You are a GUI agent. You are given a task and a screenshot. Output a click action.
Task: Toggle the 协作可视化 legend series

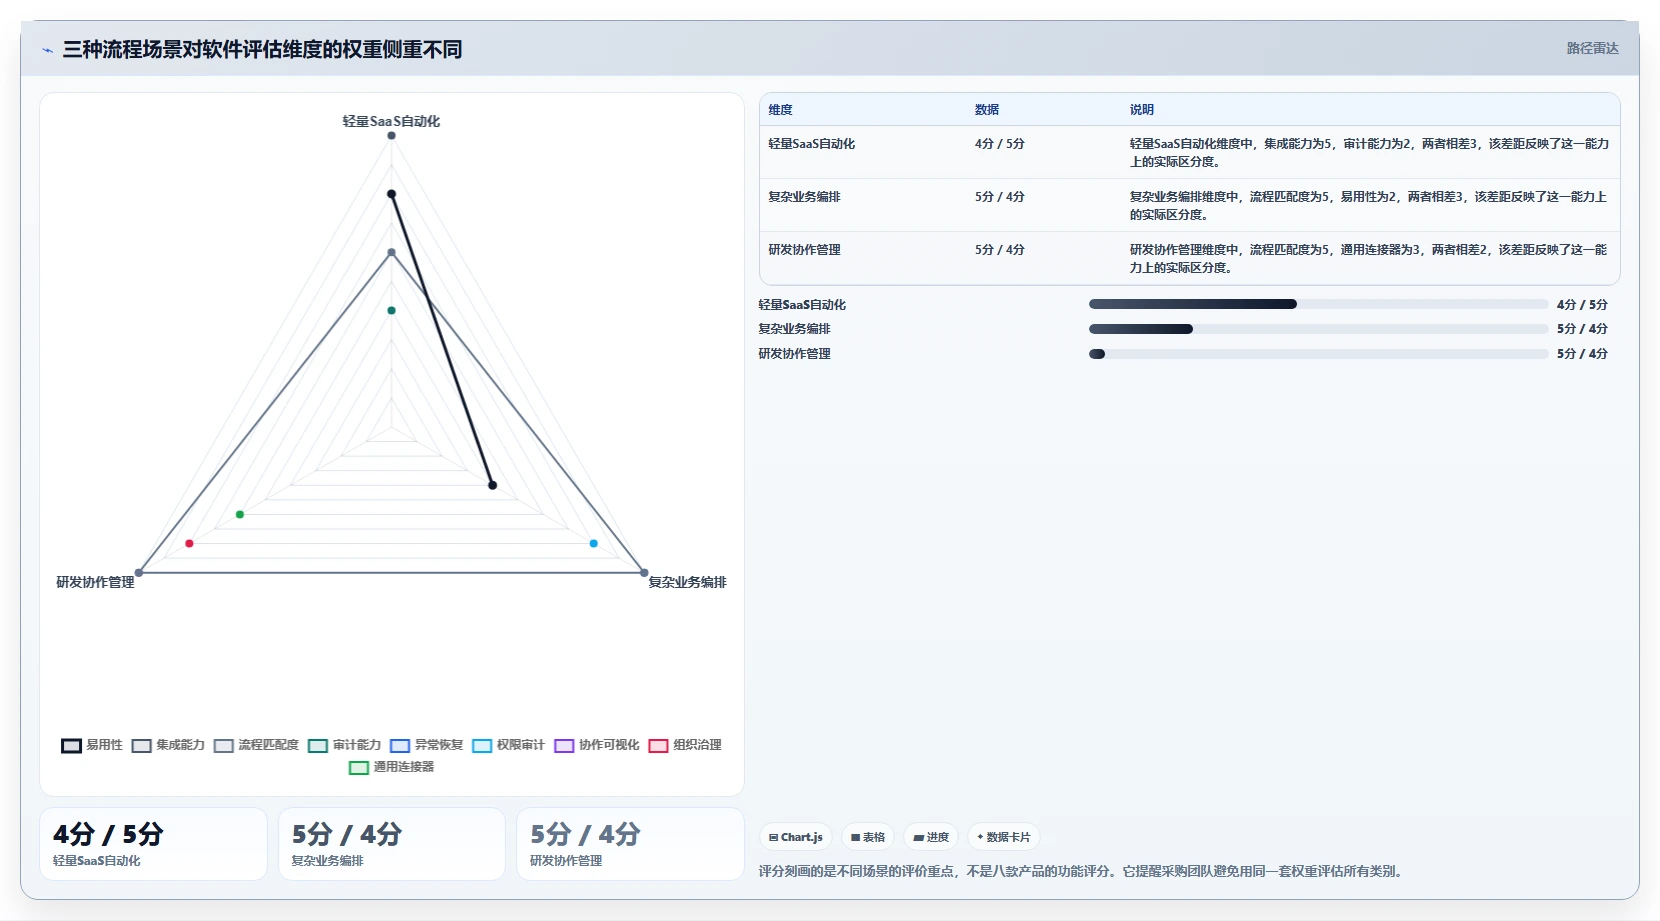tap(597, 745)
